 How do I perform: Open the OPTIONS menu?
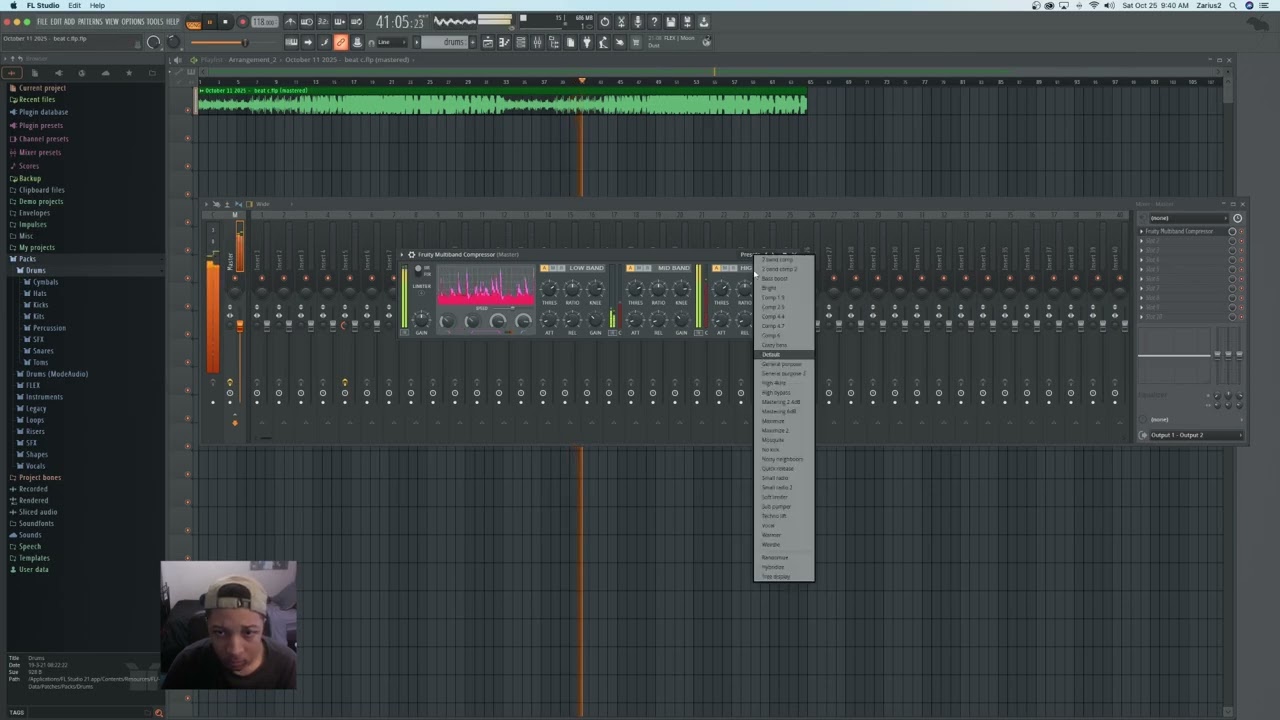click(x=133, y=21)
